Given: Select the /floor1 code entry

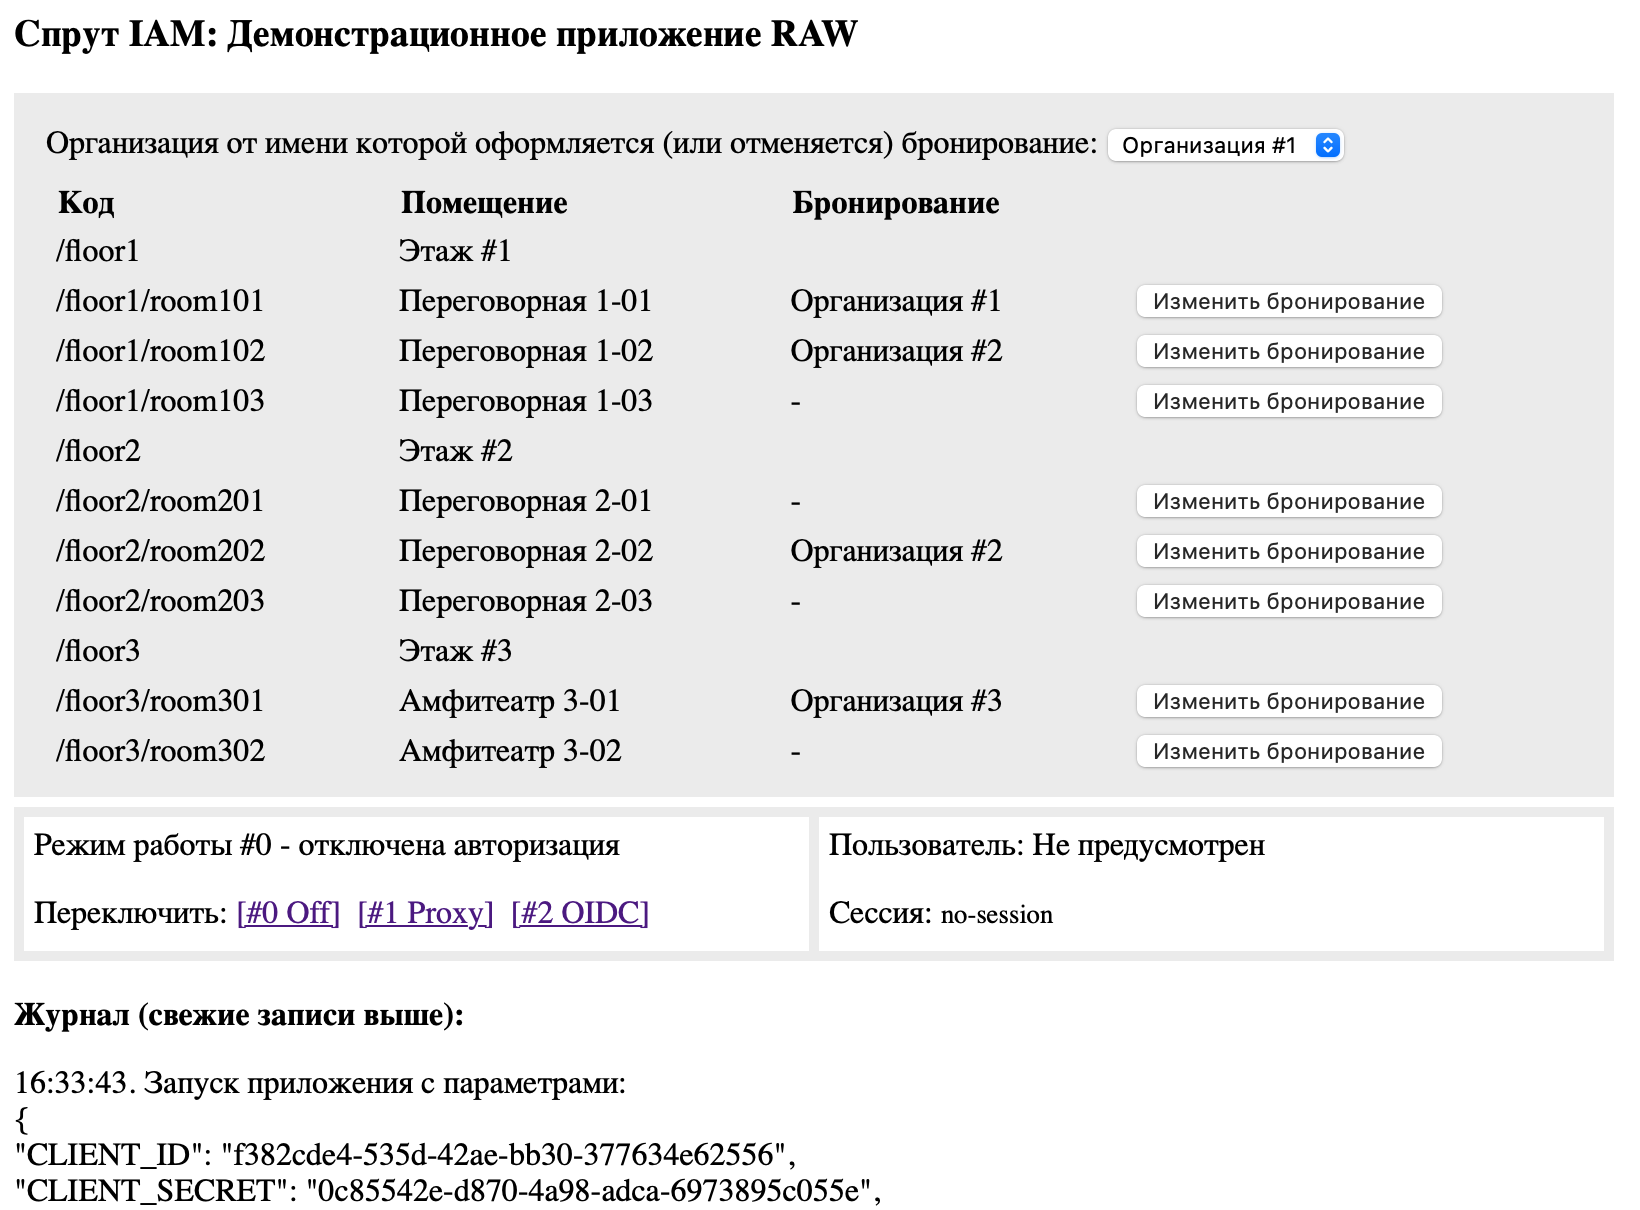Looking at the screenshot, I should pos(96,251).
